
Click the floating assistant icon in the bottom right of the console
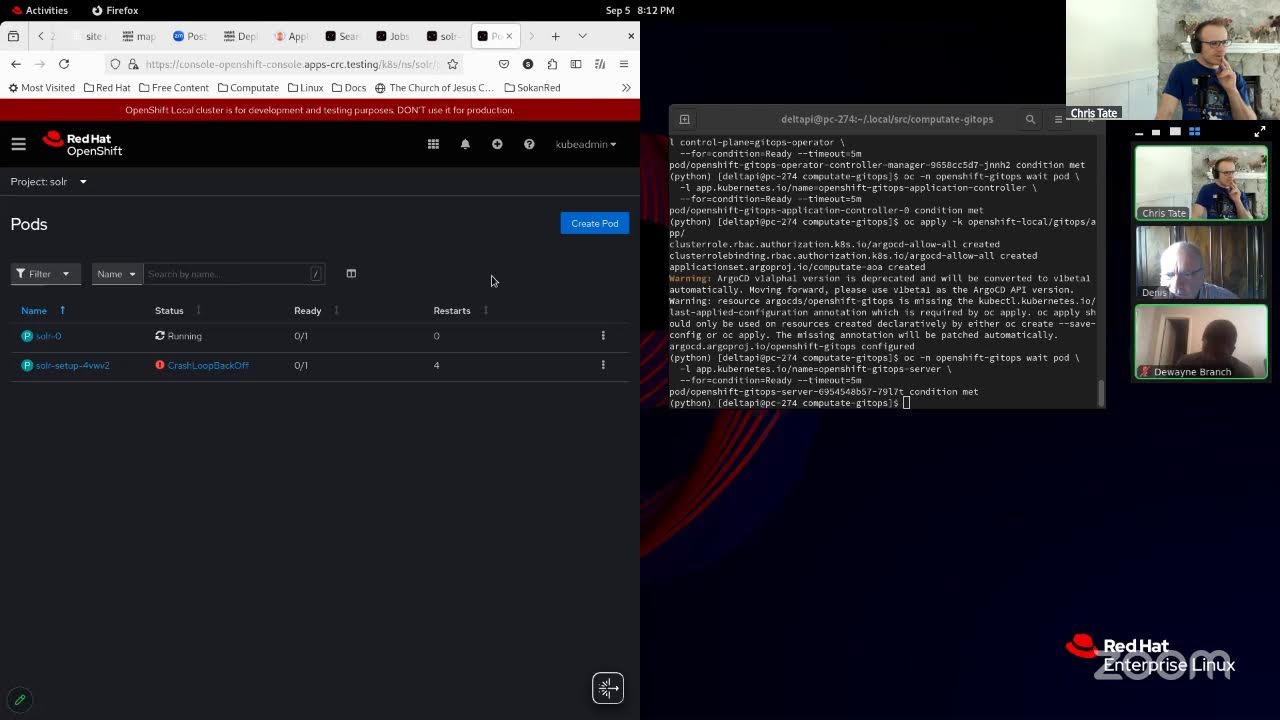coord(608,688)
